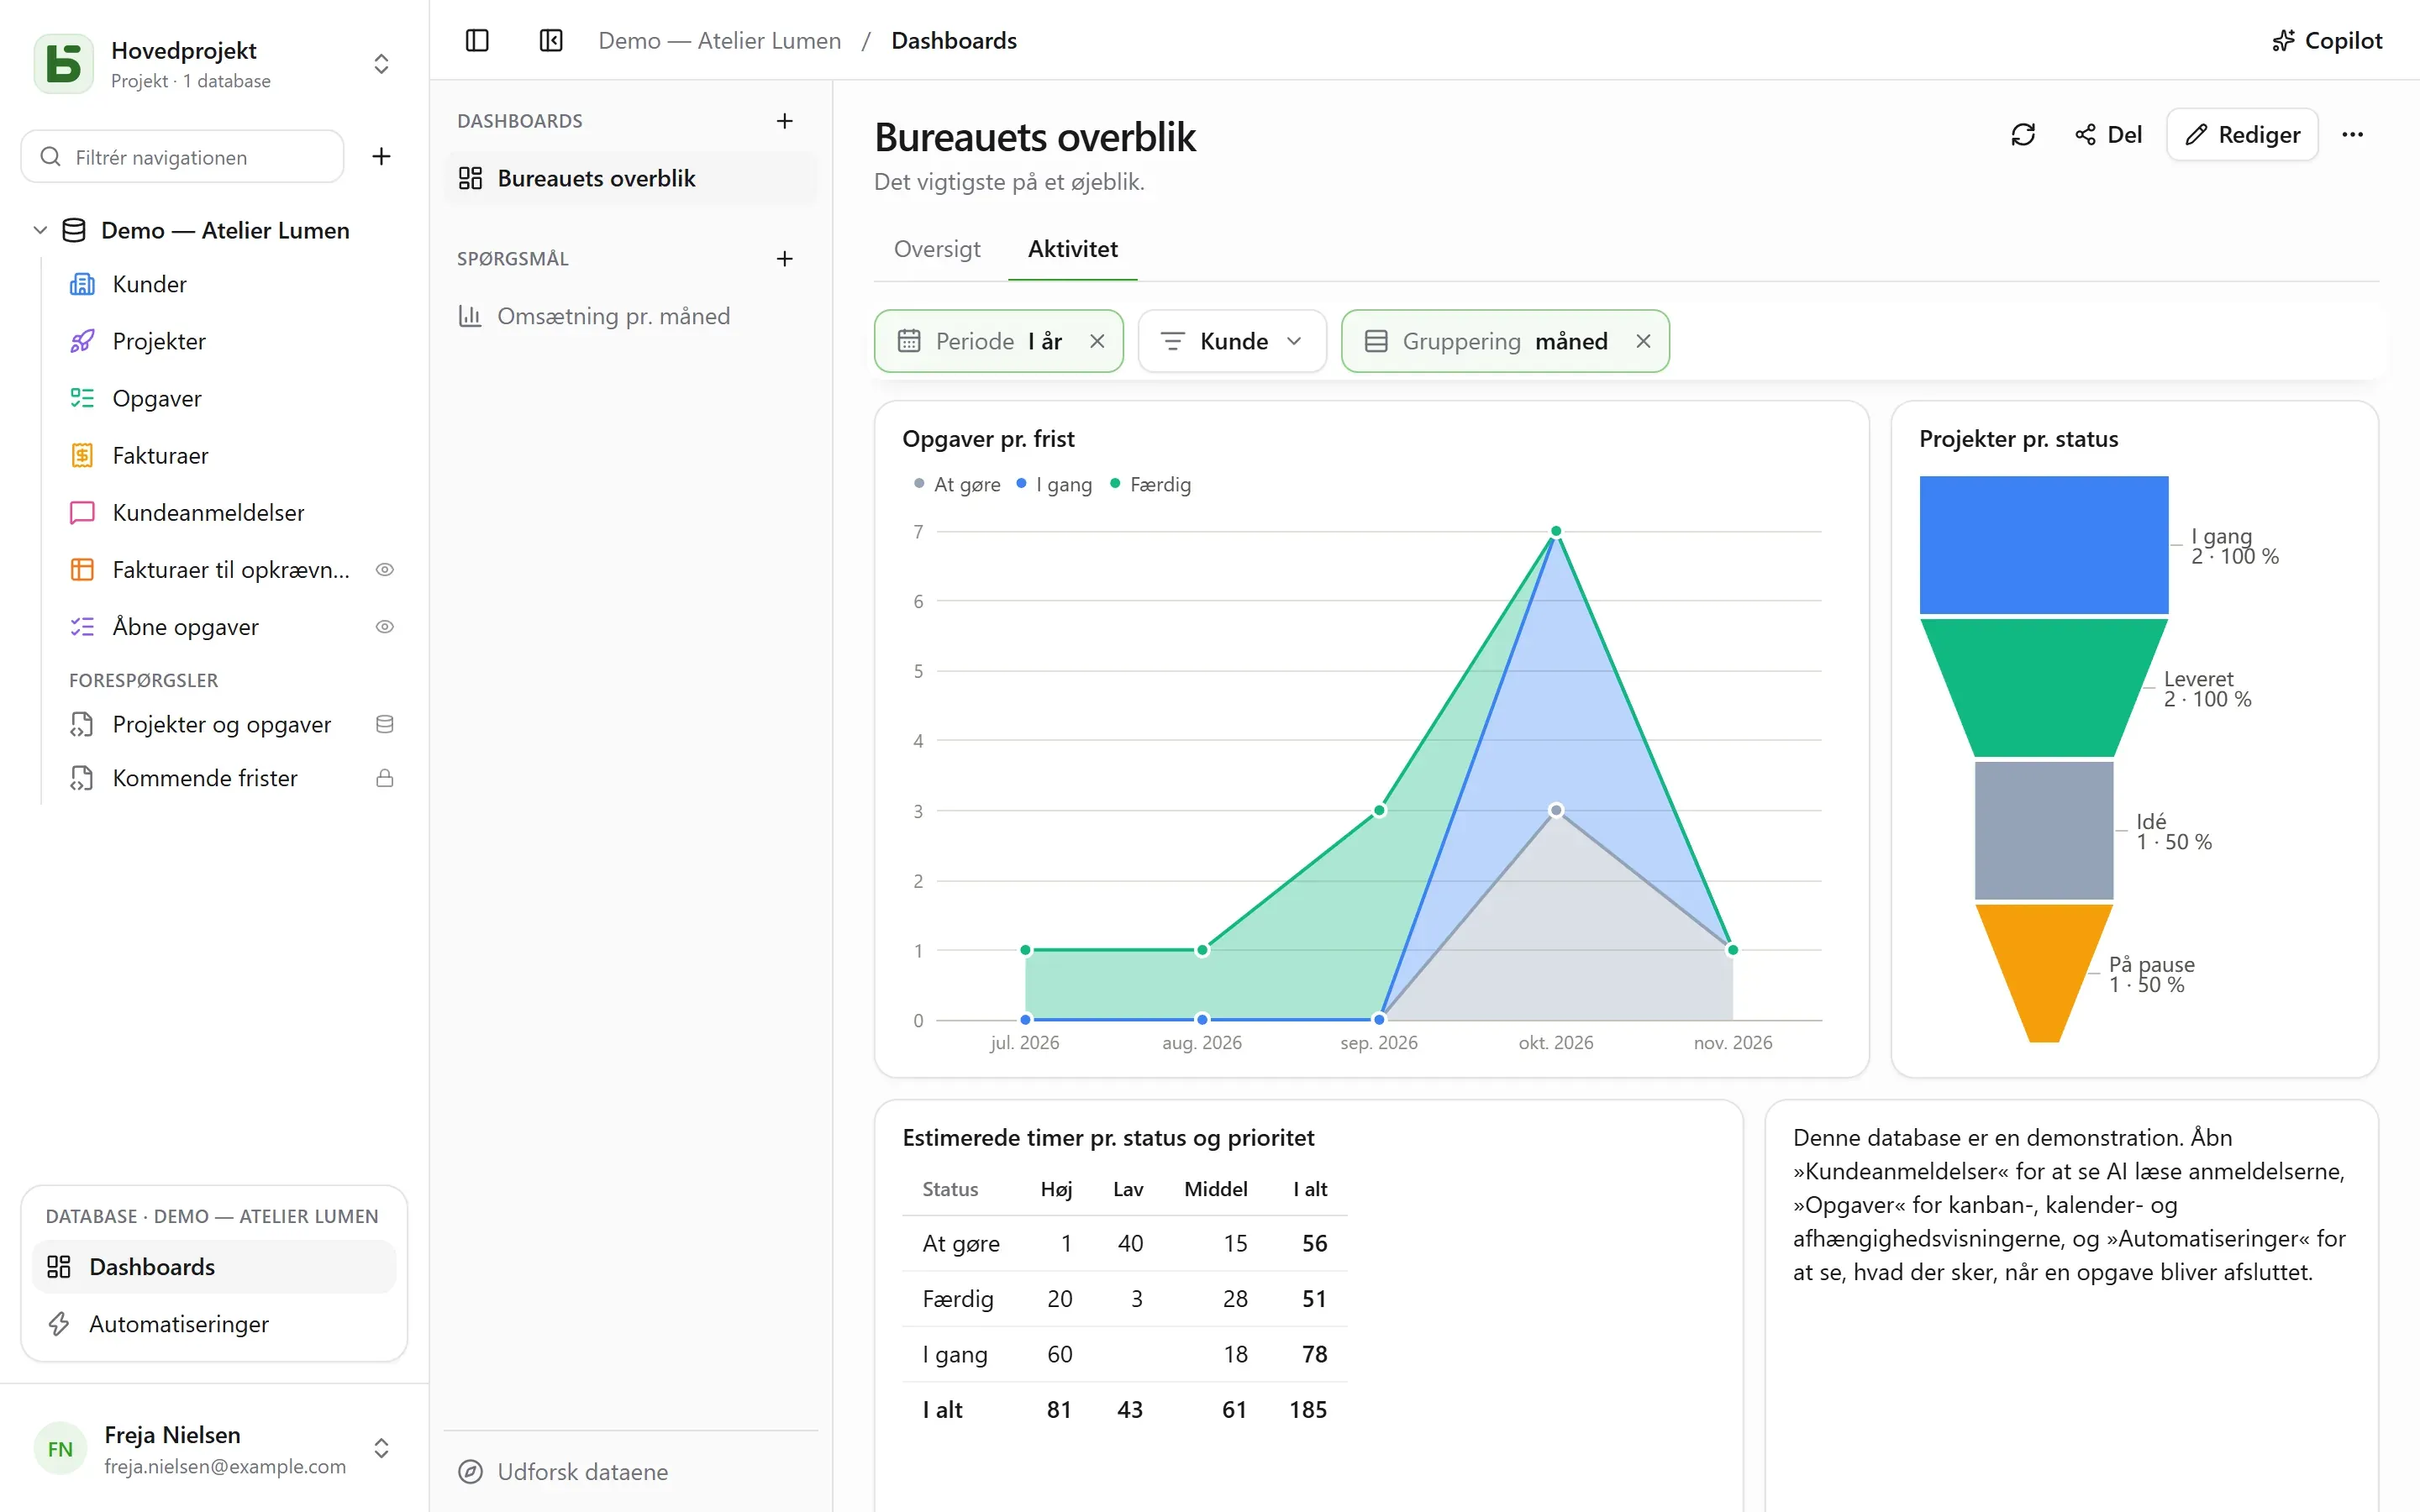Screen dimensions: 2420x1512
Task: Click the refresh dashboard icon
Action: (x=2022, y=134)
